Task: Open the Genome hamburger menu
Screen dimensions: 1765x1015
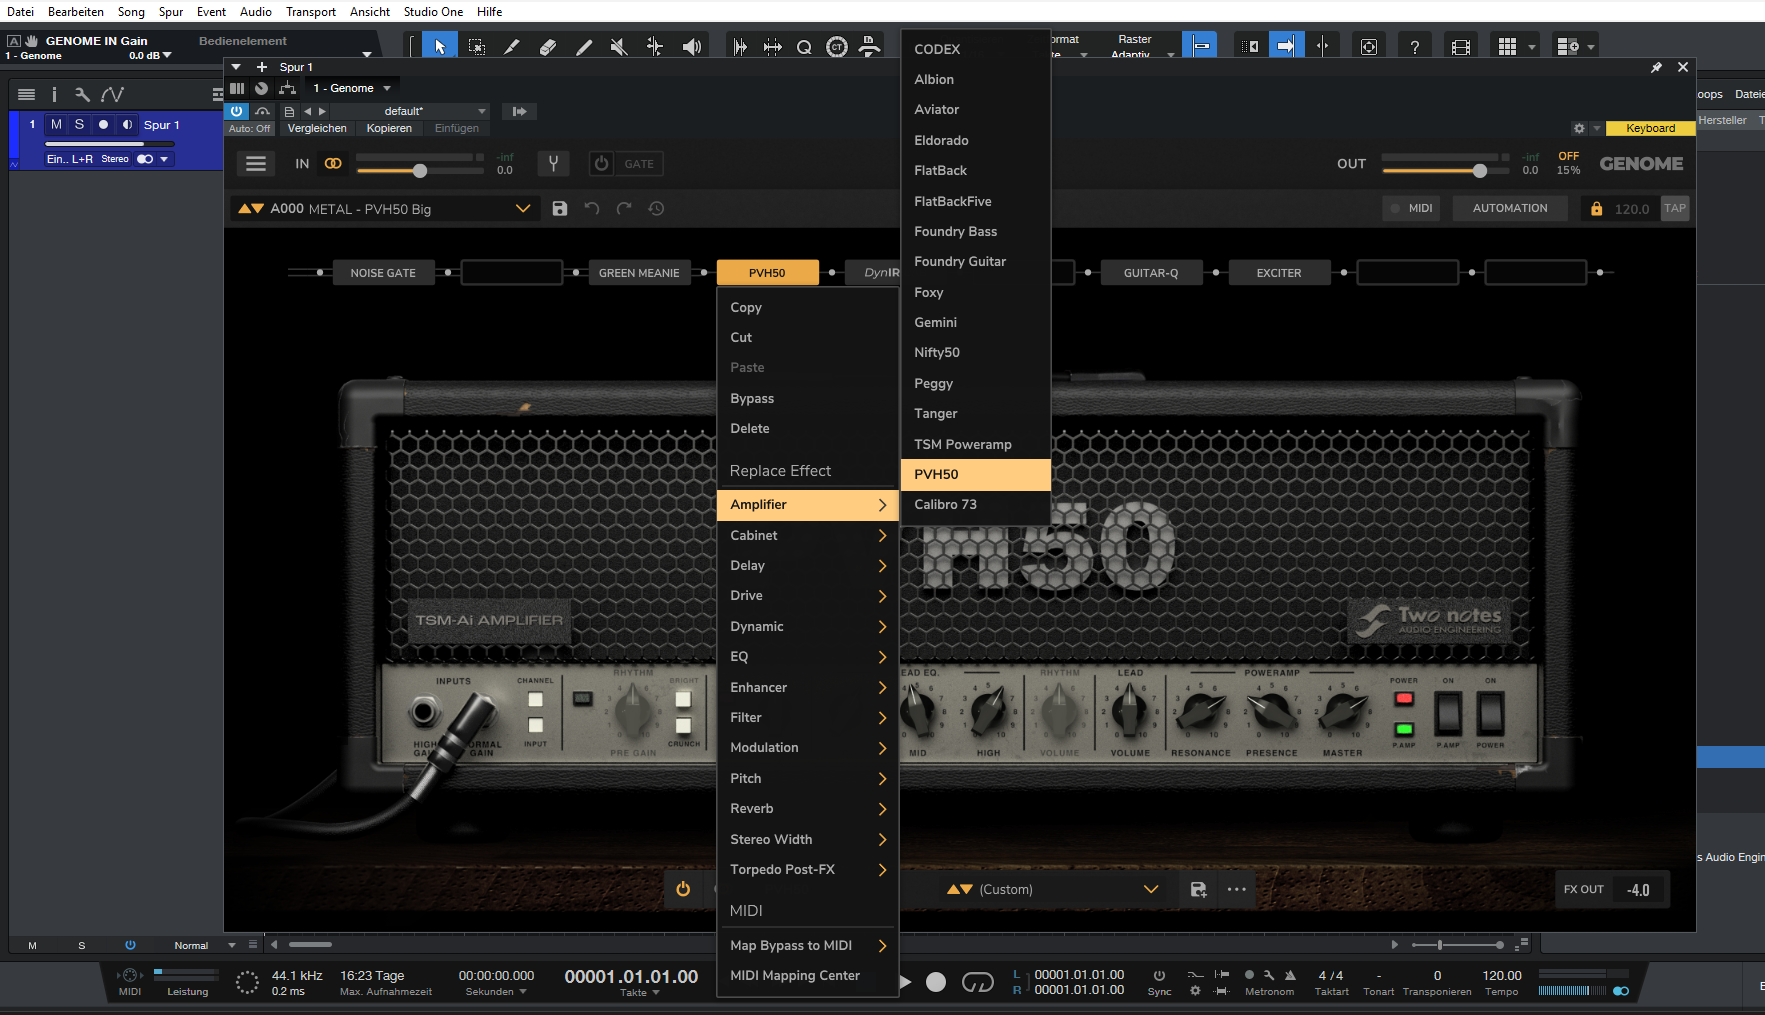Action: pyautogui.click(x=256, y=164)
